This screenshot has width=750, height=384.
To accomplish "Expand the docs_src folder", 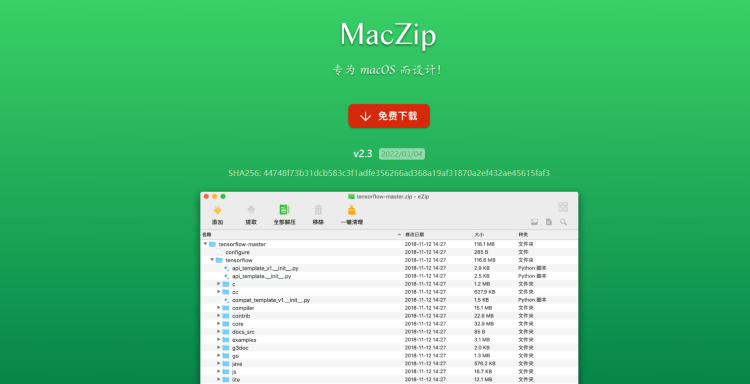I will point(219,331).
